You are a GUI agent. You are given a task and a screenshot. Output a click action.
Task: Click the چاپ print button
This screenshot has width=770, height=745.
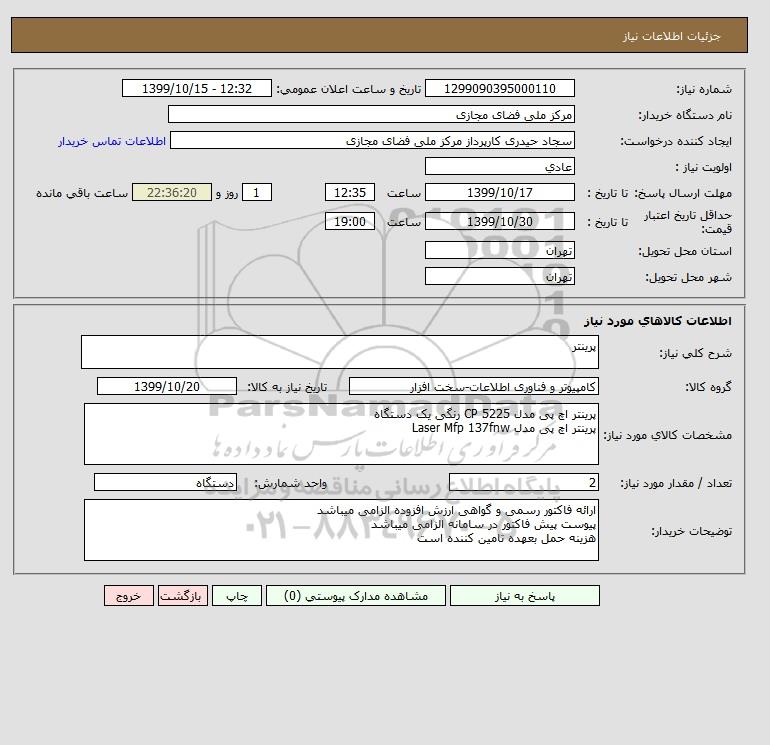coord(237,596)
